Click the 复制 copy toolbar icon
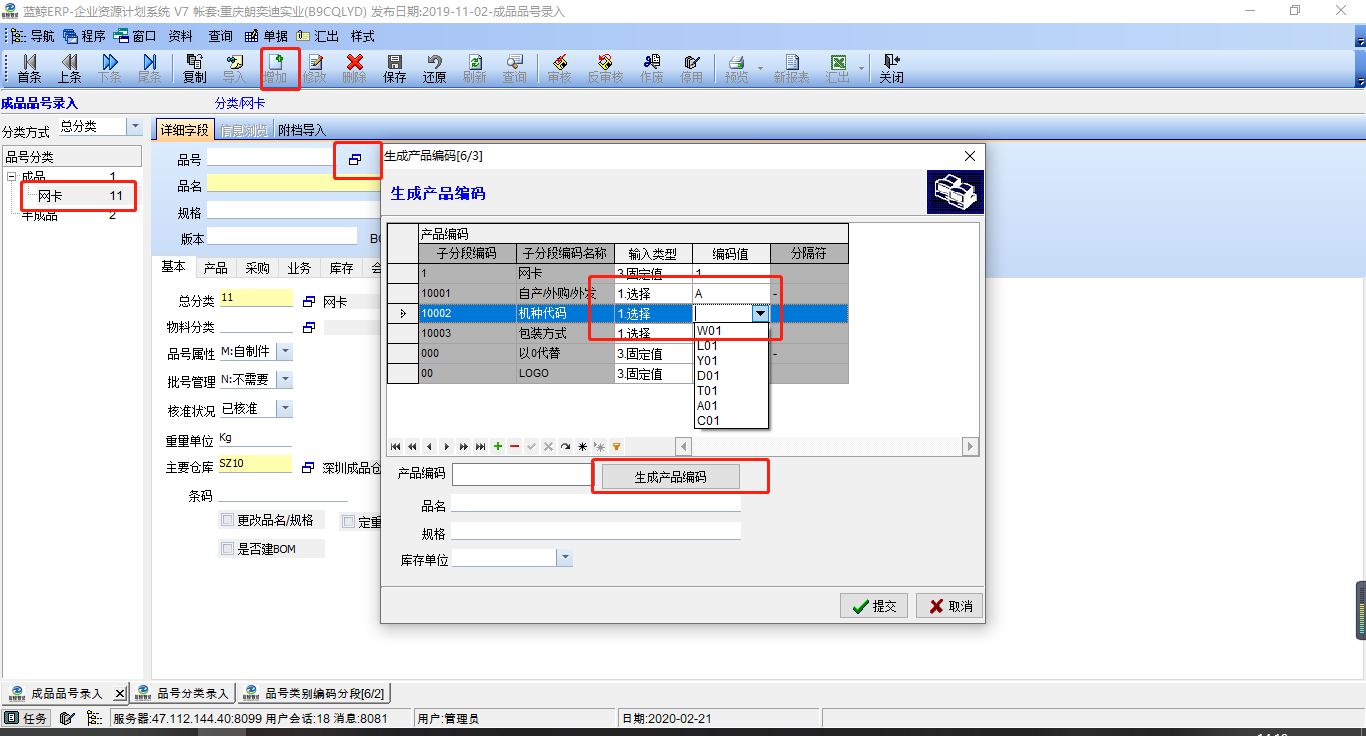The image size is (1366, 736). (x=195, y=69)
